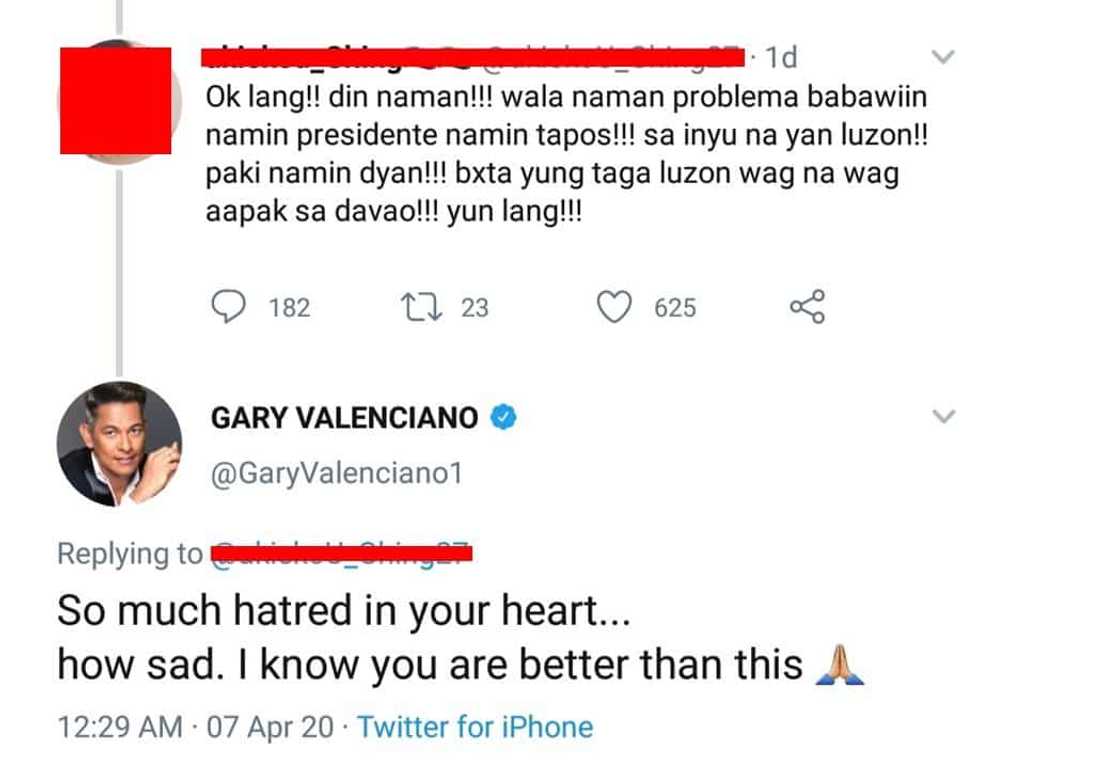Open Gary Valenciano's profile photo

[x=120, y=444]
